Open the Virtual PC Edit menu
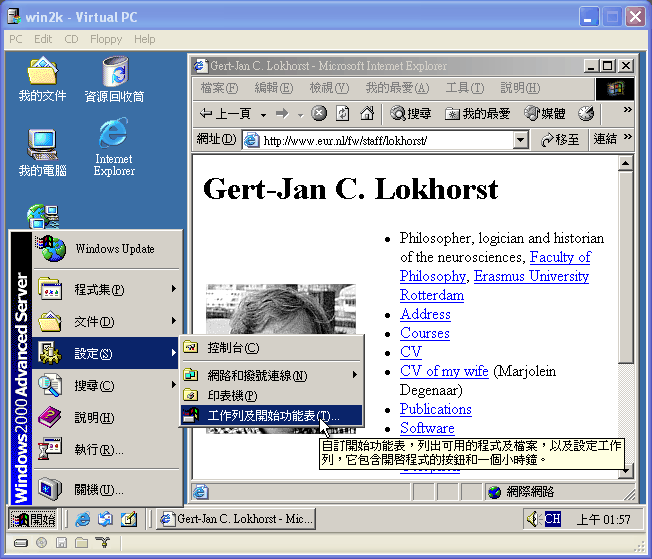Image resolution: width=652 pixels, height=559 pixels. 43,39
